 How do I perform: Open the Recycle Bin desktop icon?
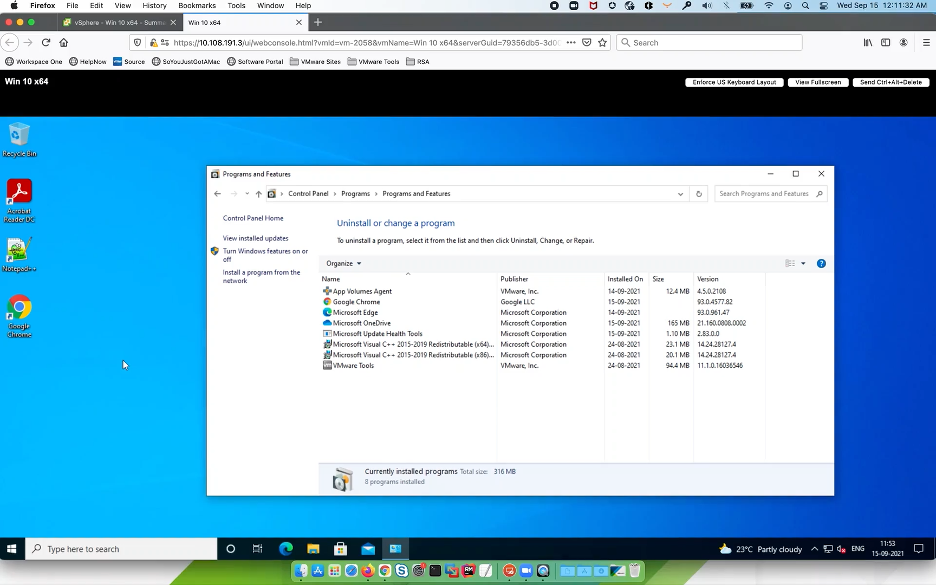point(19,136)
